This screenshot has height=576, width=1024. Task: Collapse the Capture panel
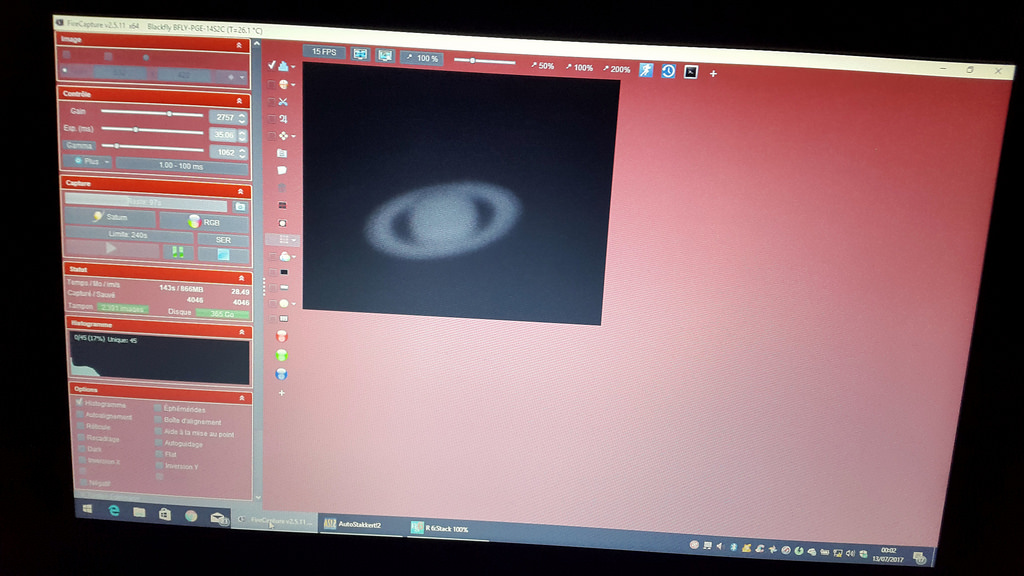coord(240,191)
